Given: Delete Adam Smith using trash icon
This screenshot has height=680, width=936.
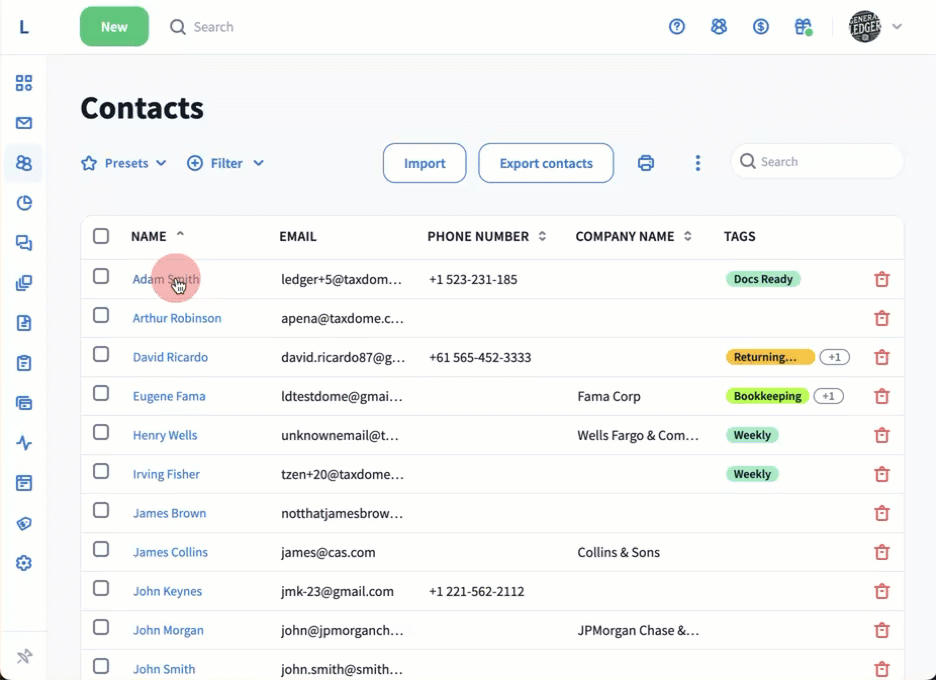Looking at the screenshot, I should tap(882, 280).
